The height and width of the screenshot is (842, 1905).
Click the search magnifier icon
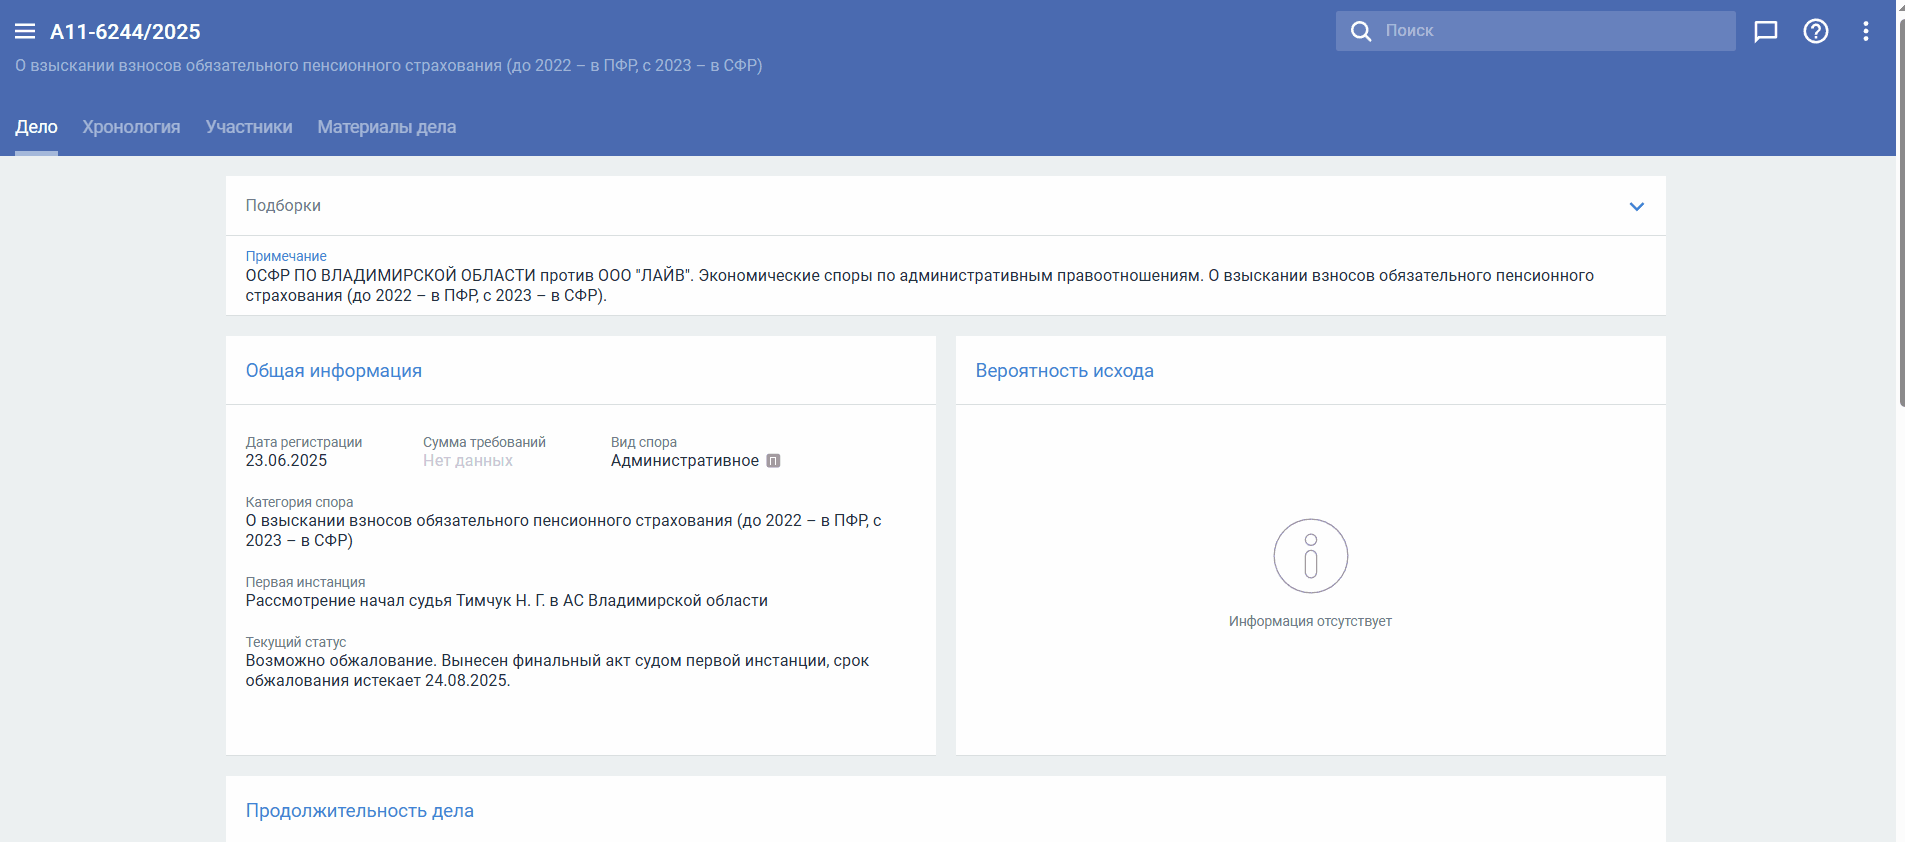tap(1361, 31)
